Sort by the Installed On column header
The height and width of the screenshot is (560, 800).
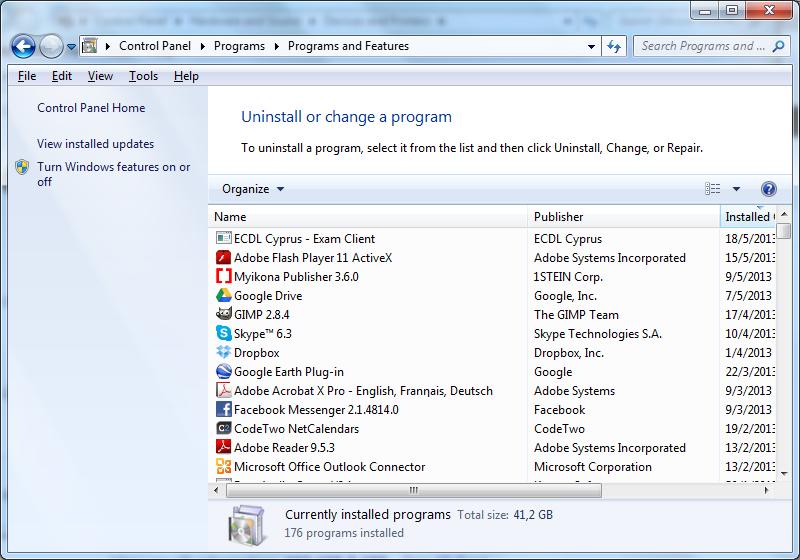tap(748, 217)
